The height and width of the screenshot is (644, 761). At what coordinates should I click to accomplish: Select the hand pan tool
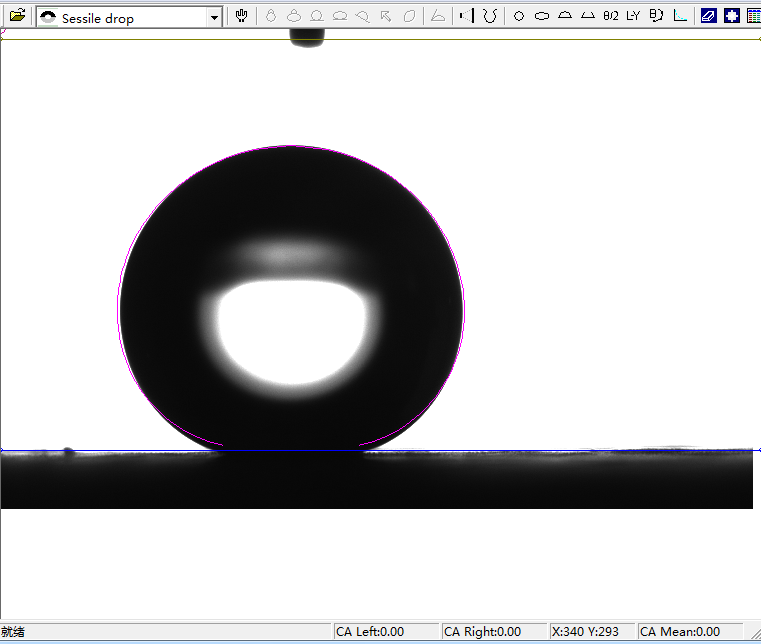[x=242, y=16]
